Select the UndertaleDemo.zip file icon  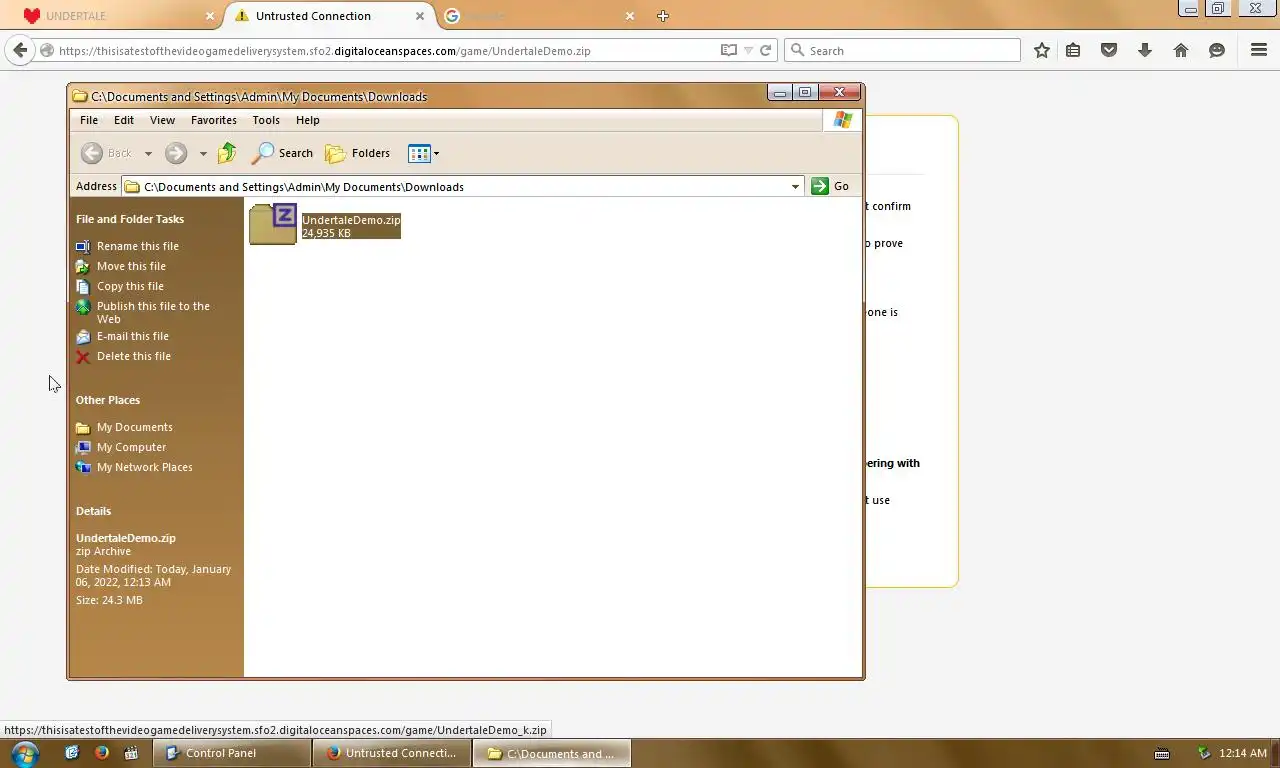[273, 224]
